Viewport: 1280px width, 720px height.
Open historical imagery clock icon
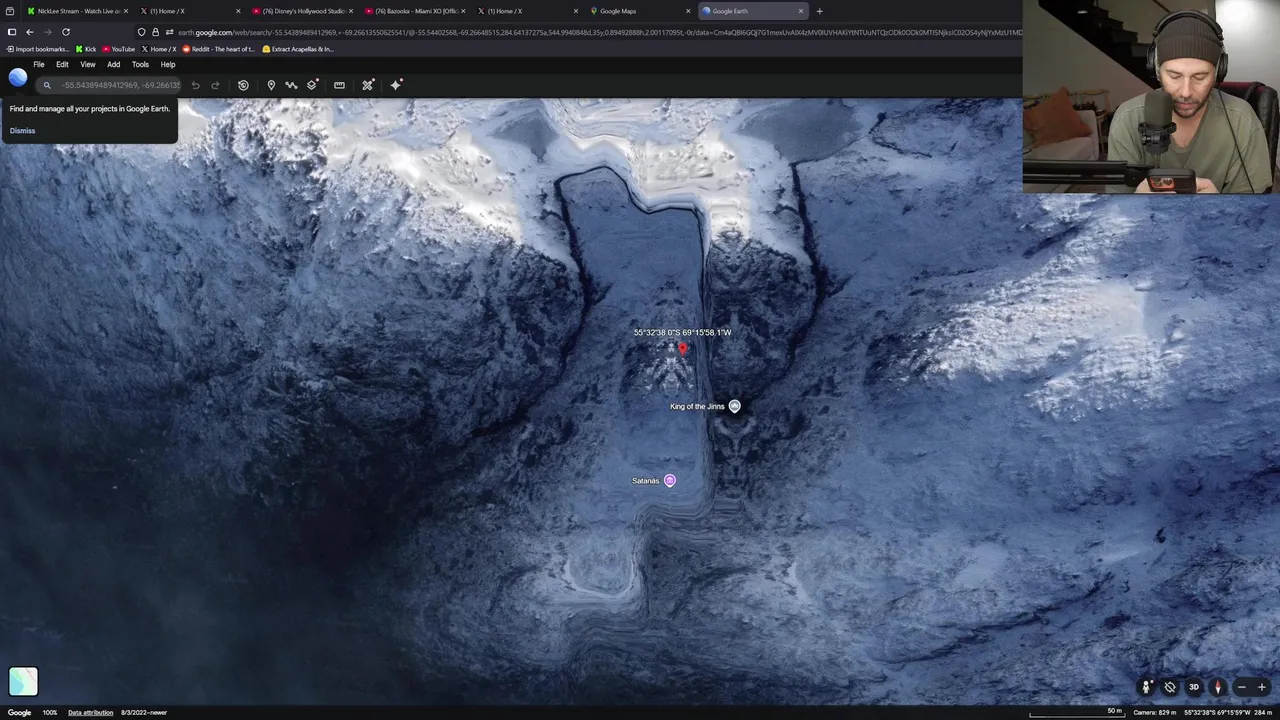click(x=243, y=85)
